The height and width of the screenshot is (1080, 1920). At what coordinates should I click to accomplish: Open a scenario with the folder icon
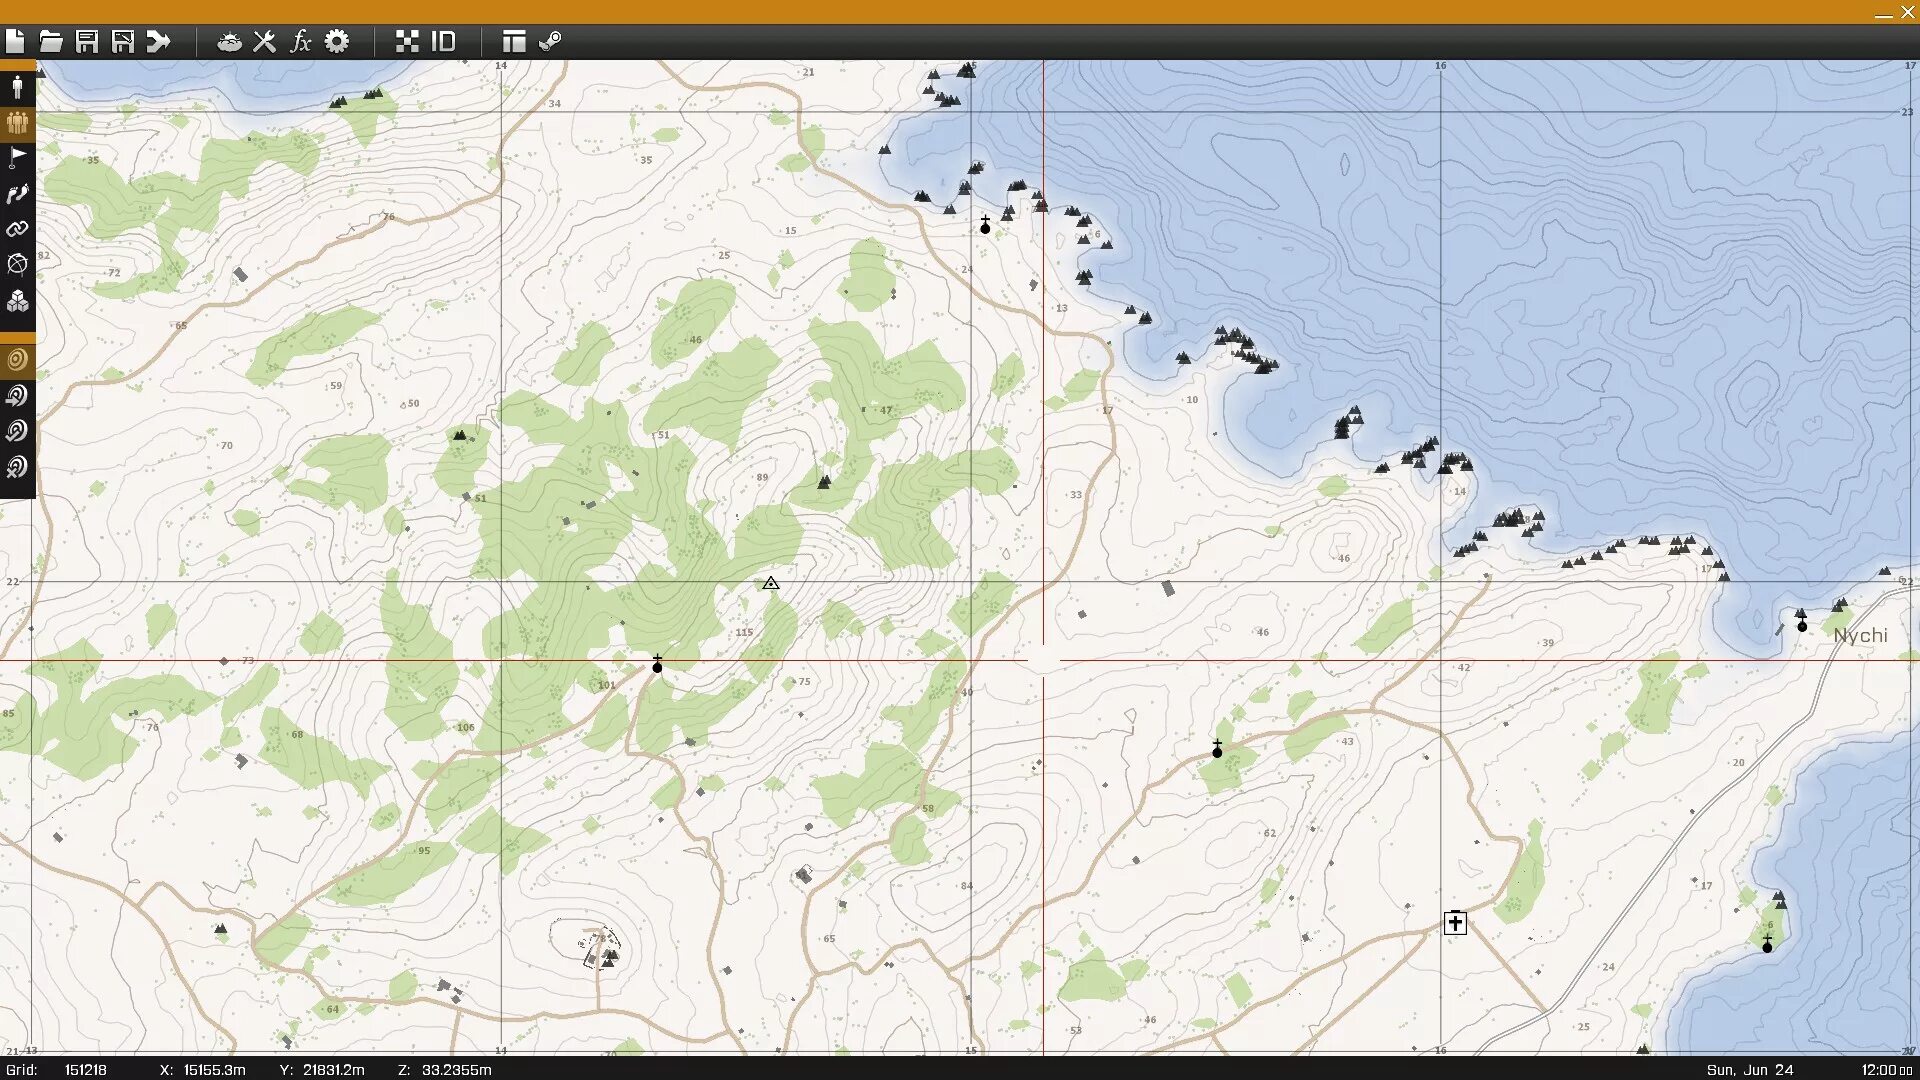pos(51,41)
